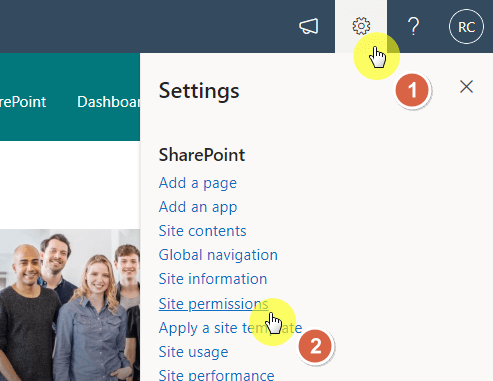The image size is (493, 381).
Task: Click the Settings gear icon
Action: click(361, 26)
